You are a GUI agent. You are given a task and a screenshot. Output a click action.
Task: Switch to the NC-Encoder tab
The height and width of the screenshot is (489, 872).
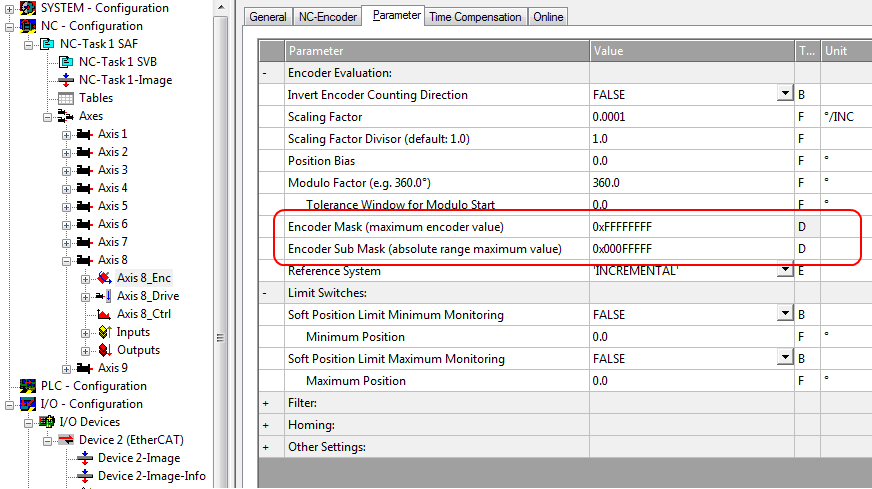tap(328, 17)
